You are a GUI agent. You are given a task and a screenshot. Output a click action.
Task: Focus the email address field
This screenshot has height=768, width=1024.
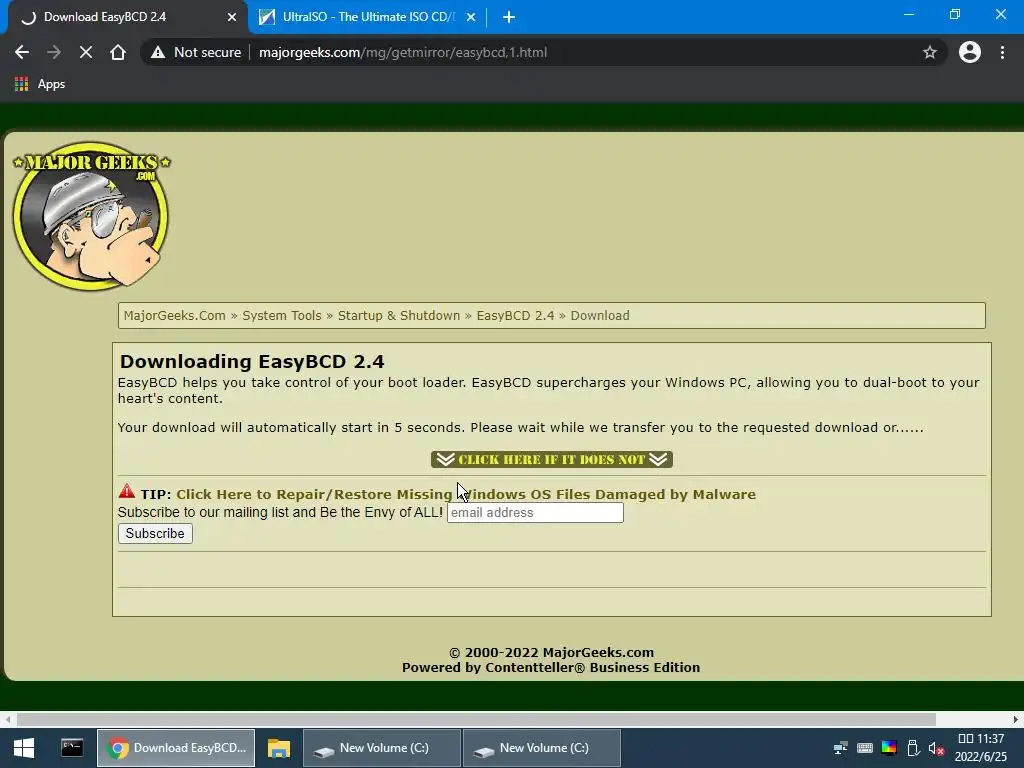coord(535,513)
